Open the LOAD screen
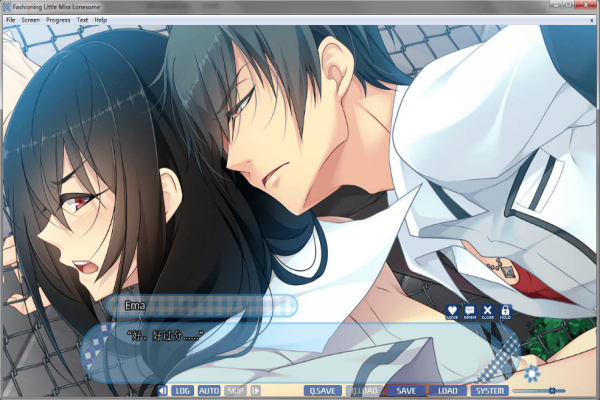Viewport: 600px width, 400px height. click(448, 390)
